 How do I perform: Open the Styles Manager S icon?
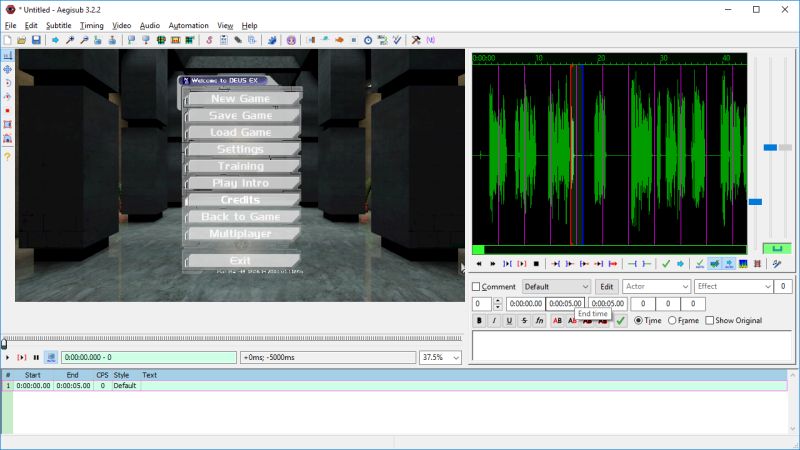coord(209,40)
